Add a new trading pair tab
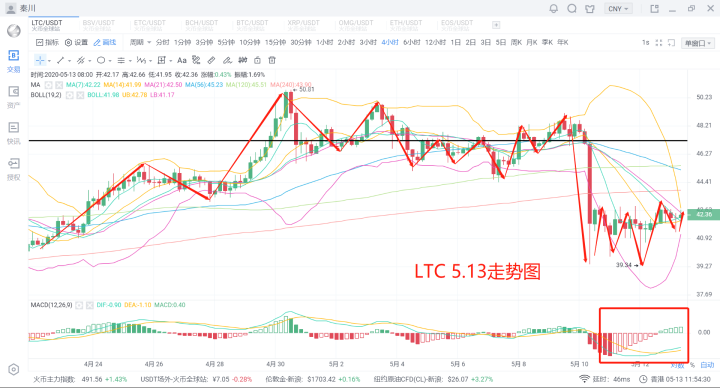The image size is (720, 388). pos(496,25)
